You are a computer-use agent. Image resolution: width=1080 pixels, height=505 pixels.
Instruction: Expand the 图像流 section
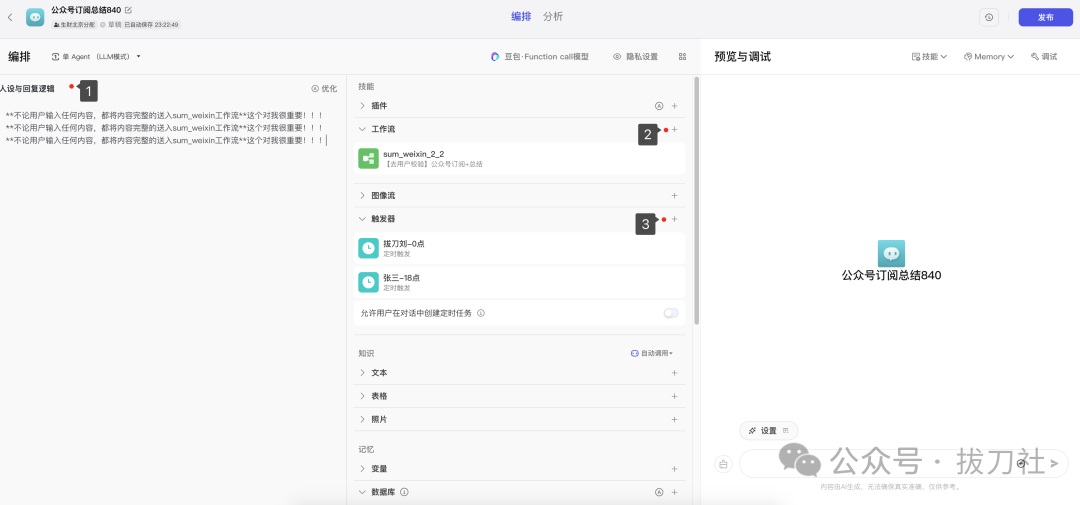[362, 196]
